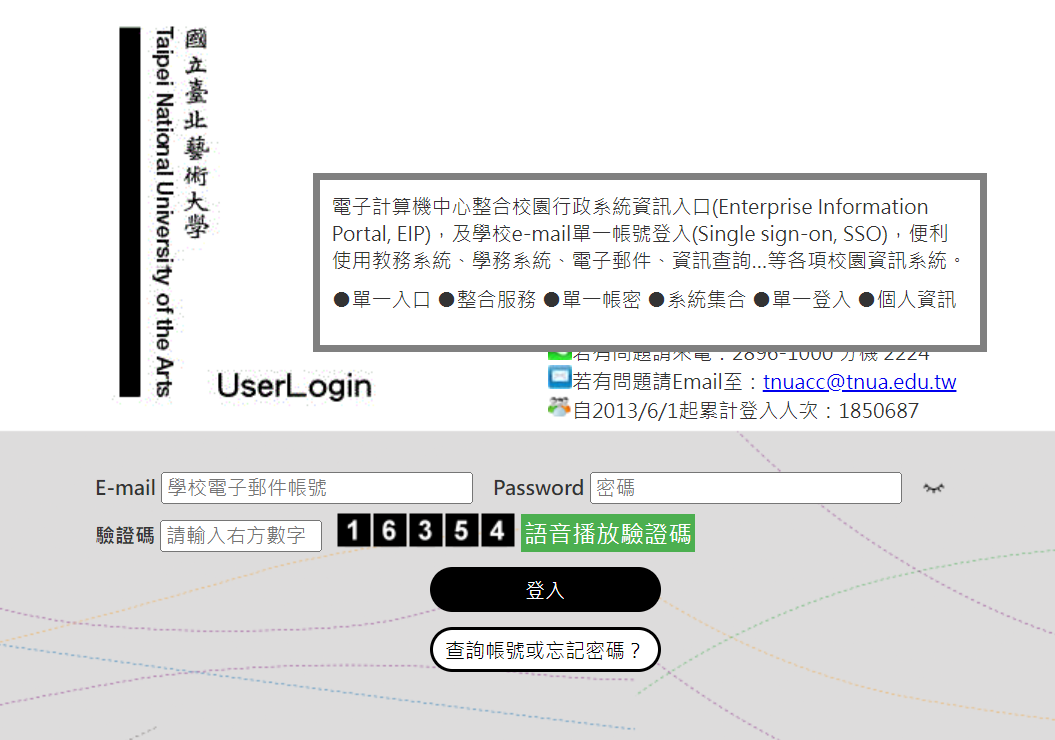
Task: Click the Password field label
Action: click(538, 488)
